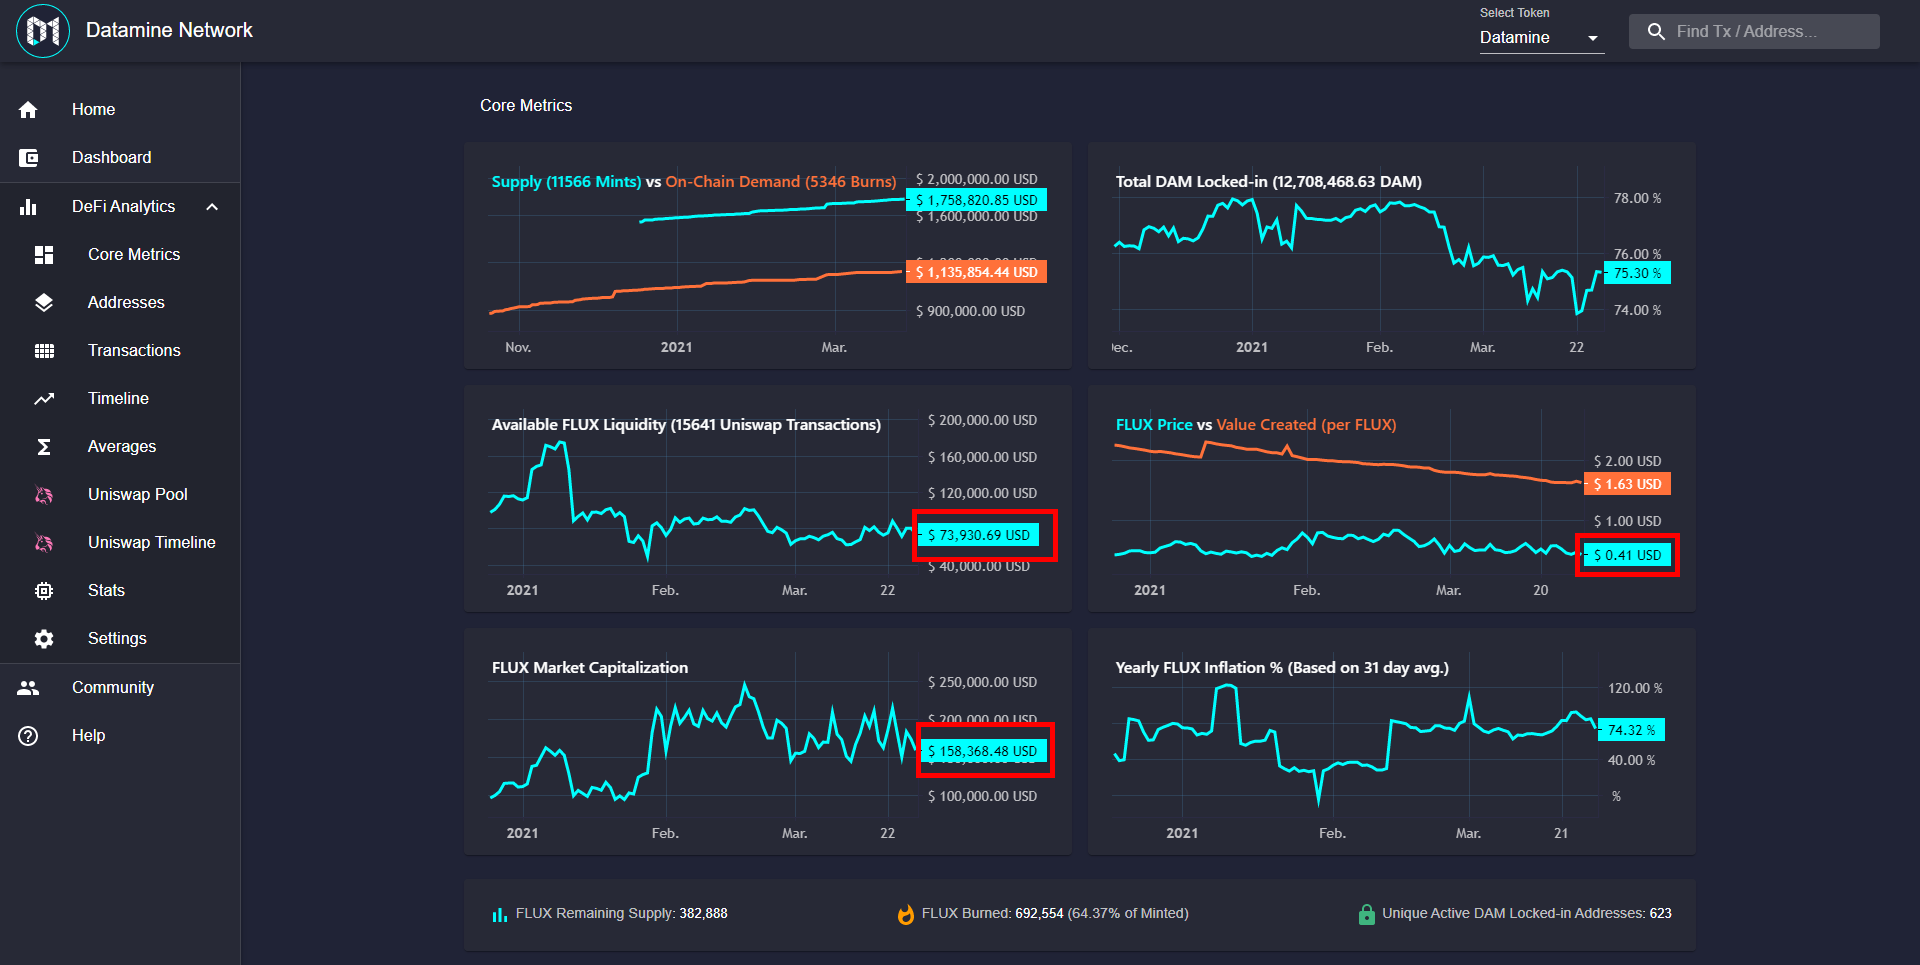Open Timeline page
Viewport: 1920px width, 965px height.
click(x=120, y=399)
